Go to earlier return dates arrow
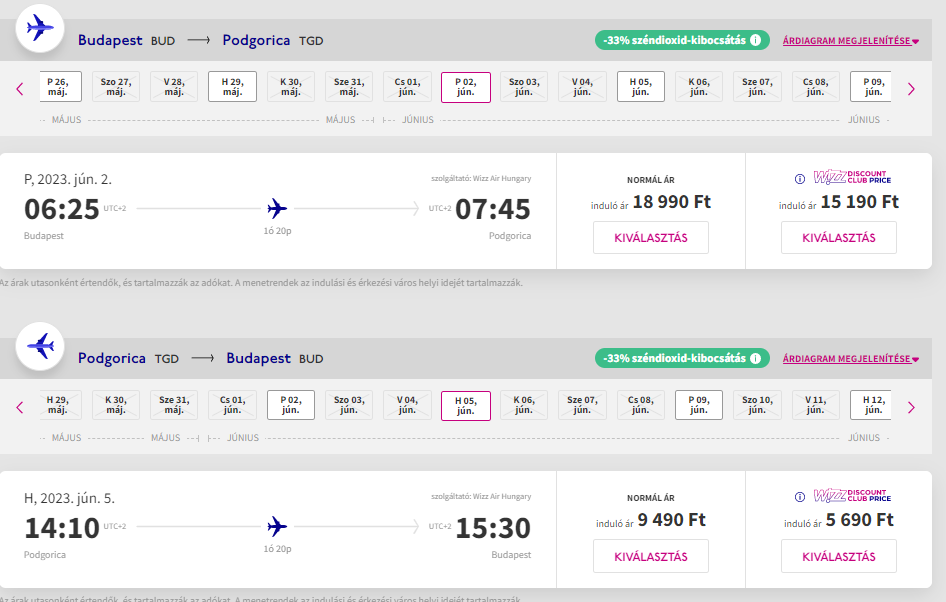The image size is (946, 602). [x=20, y=408]
